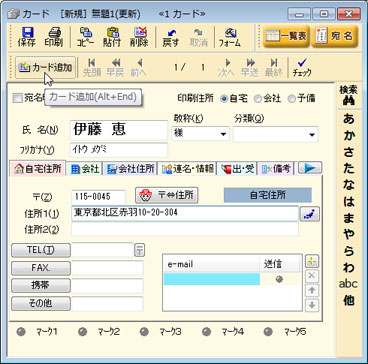The width and height of the screenshot is (368, 364).
Task: Click the postal code field
Action: click(x=99, y=197)
